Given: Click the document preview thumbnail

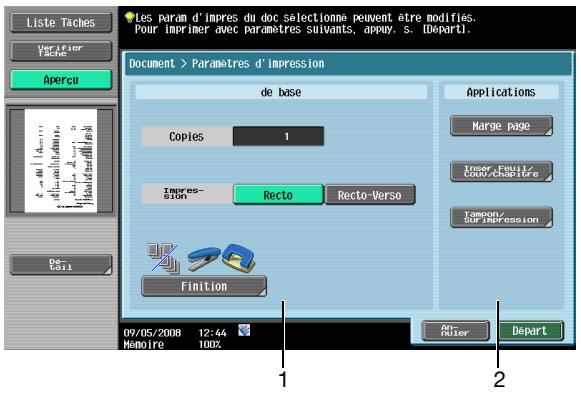Looking at the screenshot, I should 61,160.
